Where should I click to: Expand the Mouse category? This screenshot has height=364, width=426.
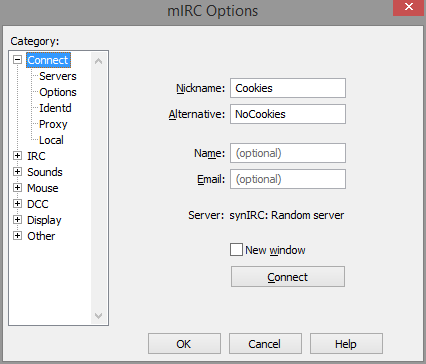tap(17, 188)
